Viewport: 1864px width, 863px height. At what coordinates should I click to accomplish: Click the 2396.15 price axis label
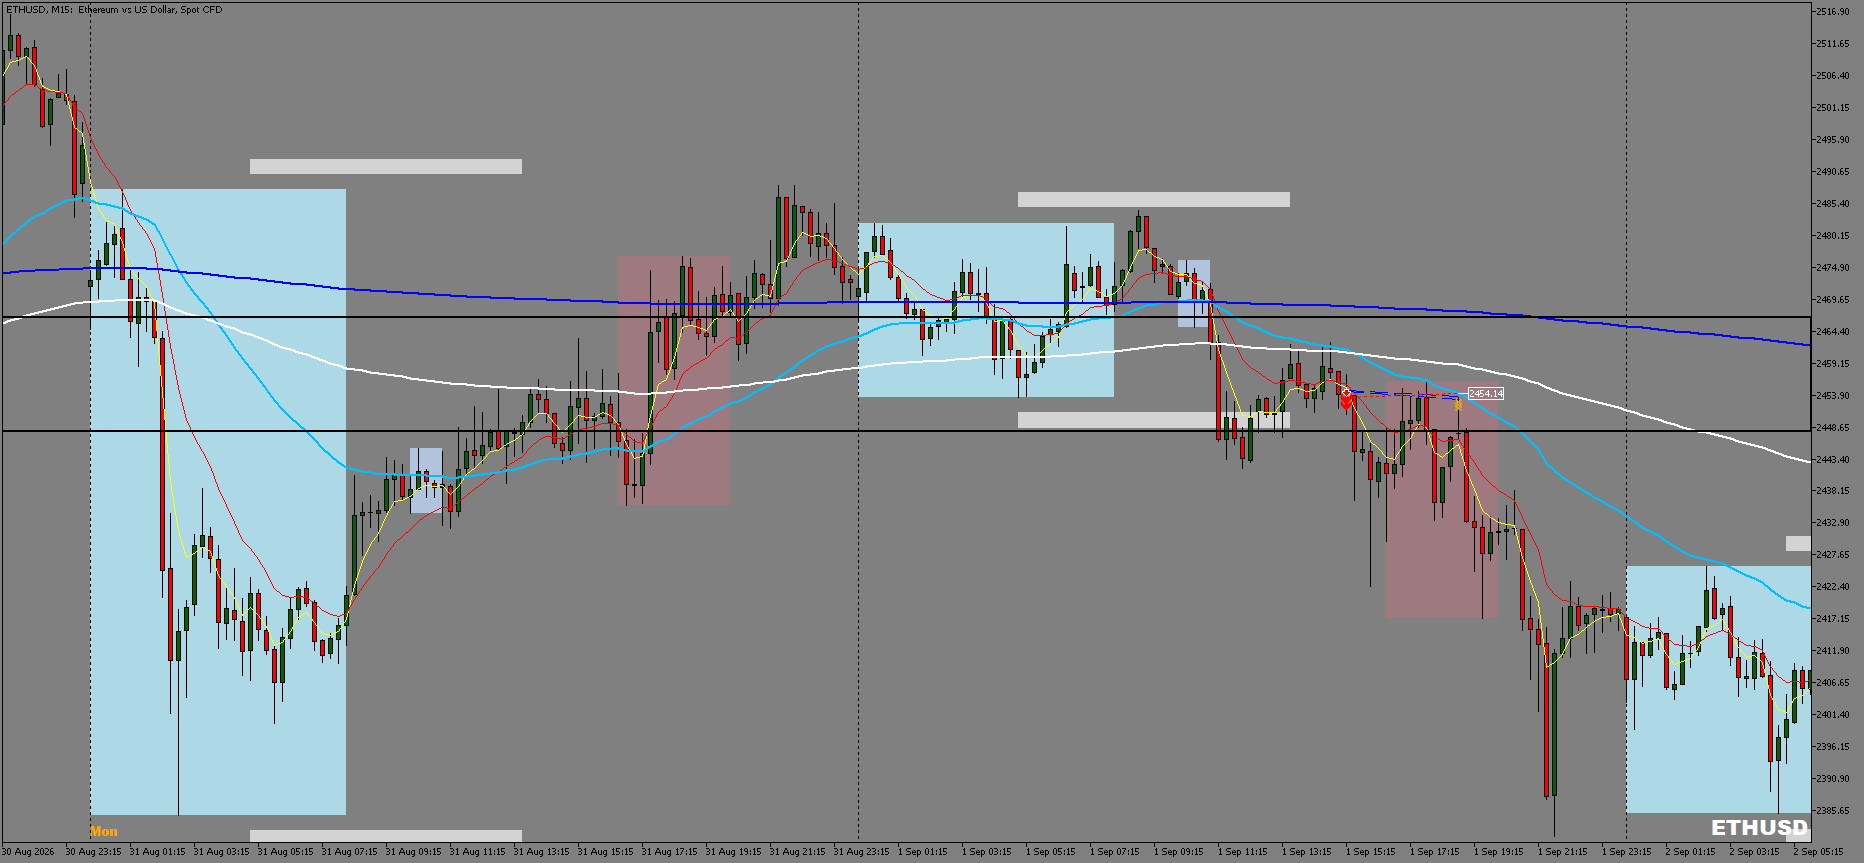1833,747
